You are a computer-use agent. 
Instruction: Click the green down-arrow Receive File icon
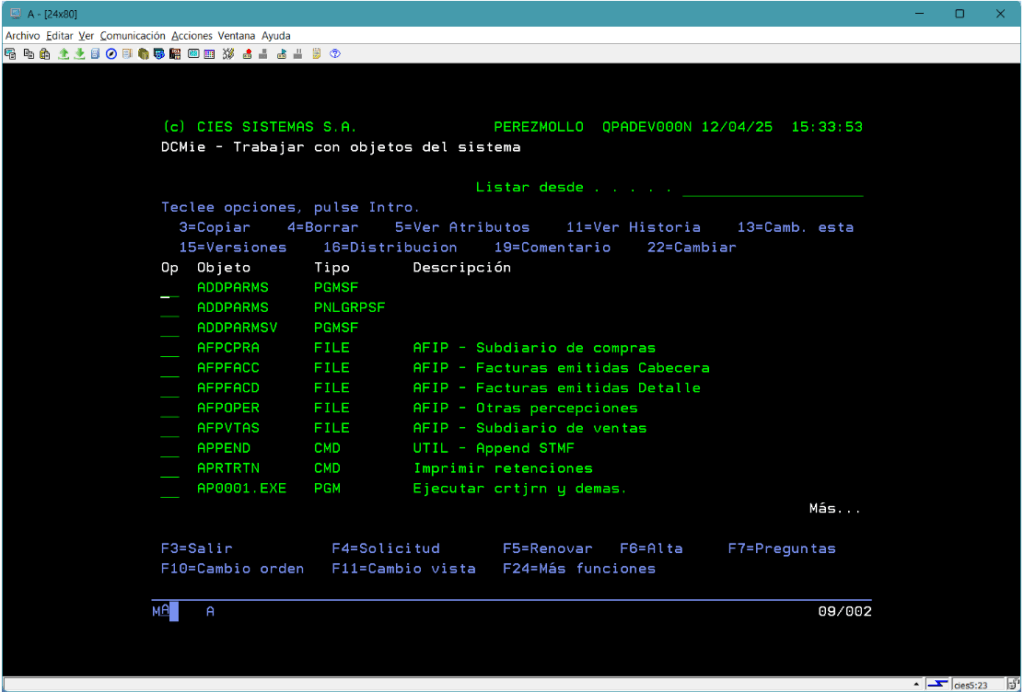pos(79,54)
